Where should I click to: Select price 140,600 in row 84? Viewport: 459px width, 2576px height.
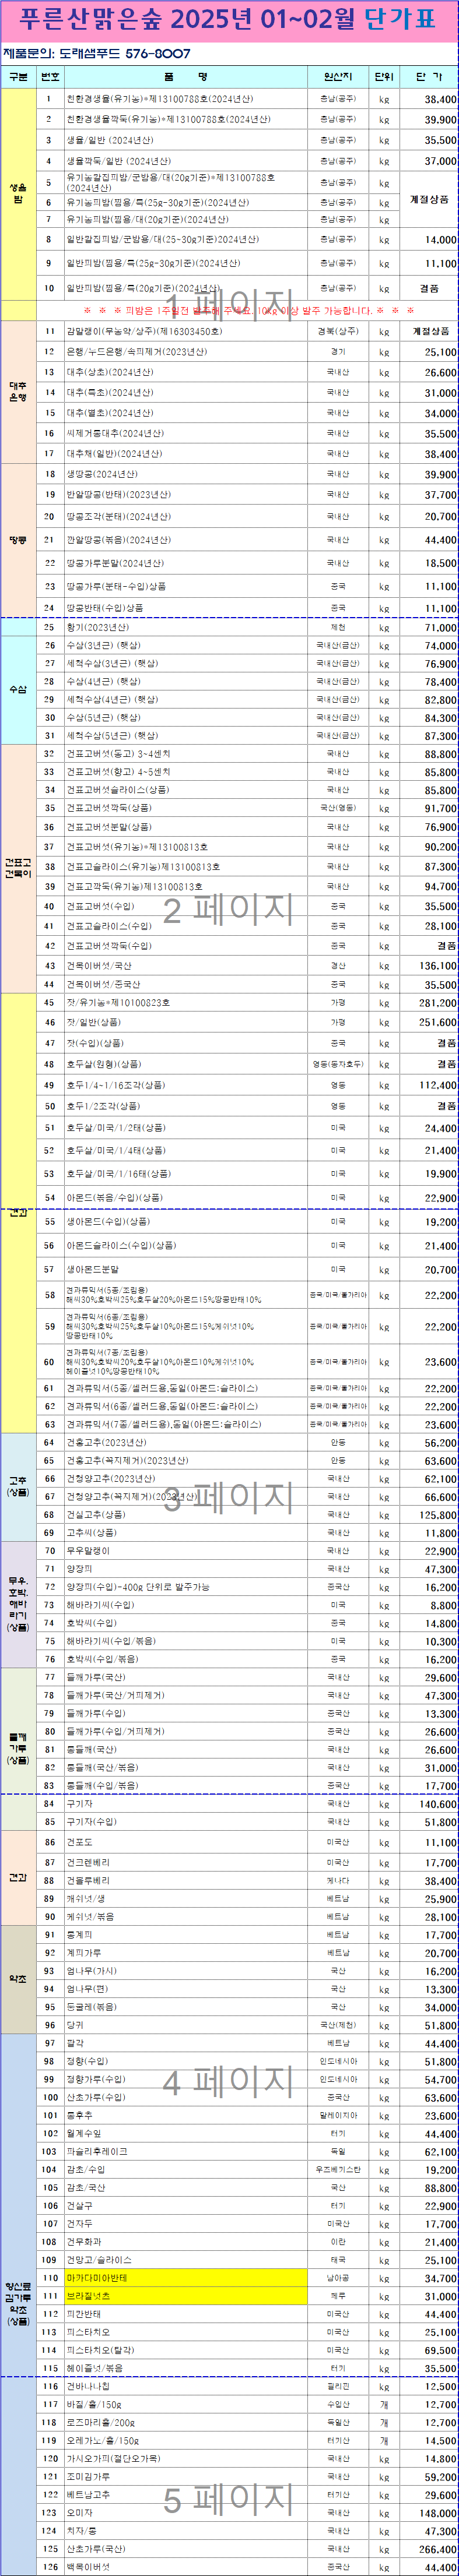point(438,1804)
